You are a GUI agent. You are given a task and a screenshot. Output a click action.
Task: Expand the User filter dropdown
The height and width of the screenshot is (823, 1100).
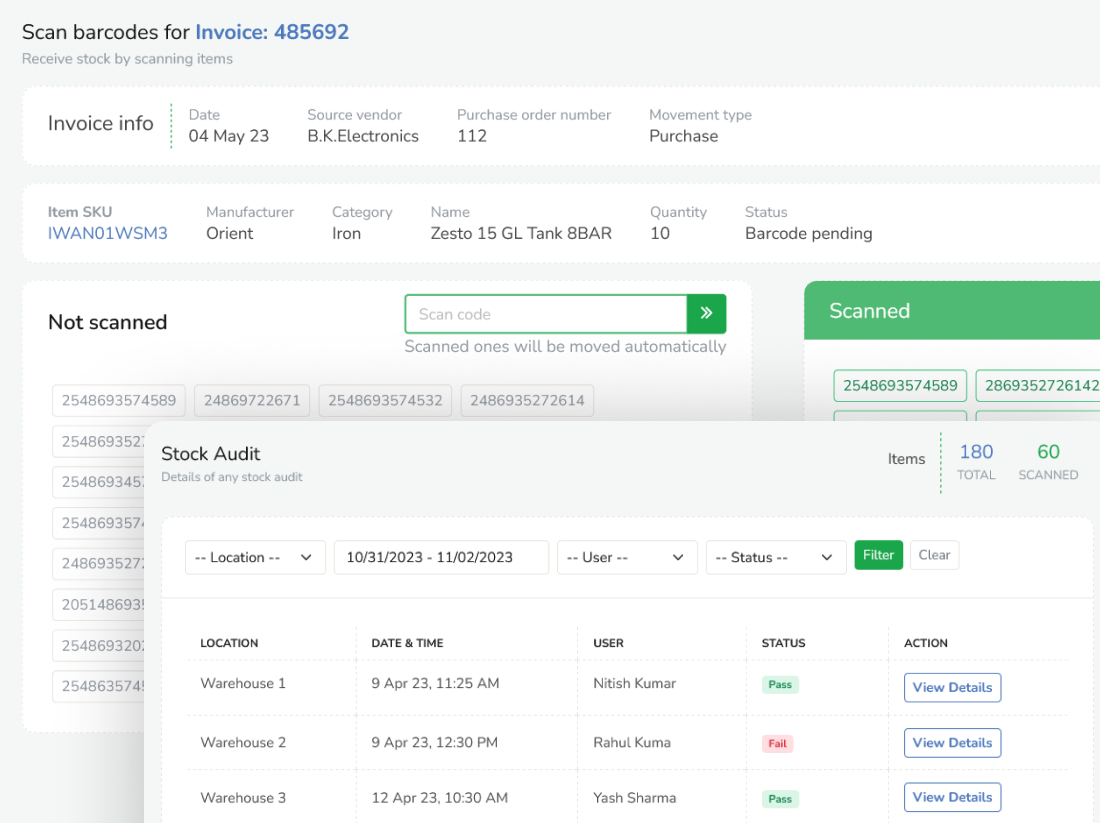coord(627,558)
